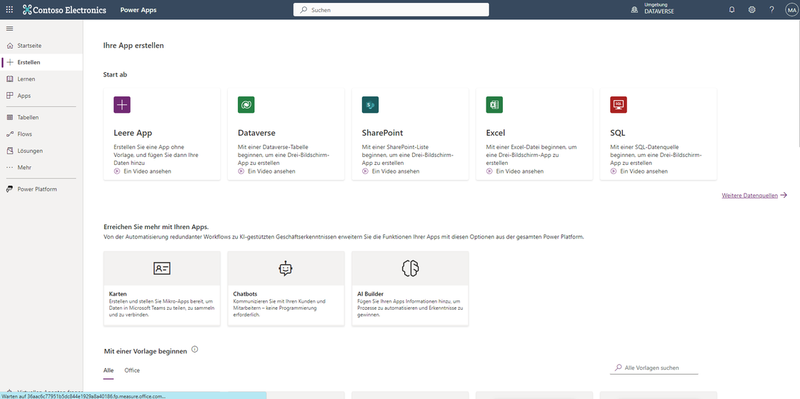Click the SharePoint icon on card
The width and height of the screenshot is (800, 399).
pos(370,105)
